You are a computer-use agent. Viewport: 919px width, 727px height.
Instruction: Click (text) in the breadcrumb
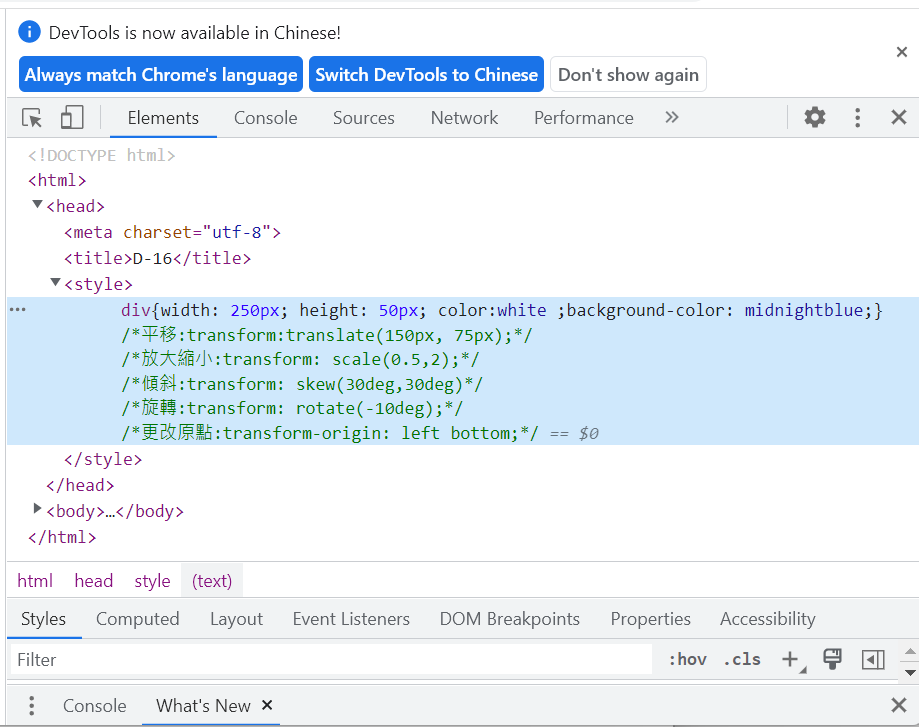click(x=212, y=581)
